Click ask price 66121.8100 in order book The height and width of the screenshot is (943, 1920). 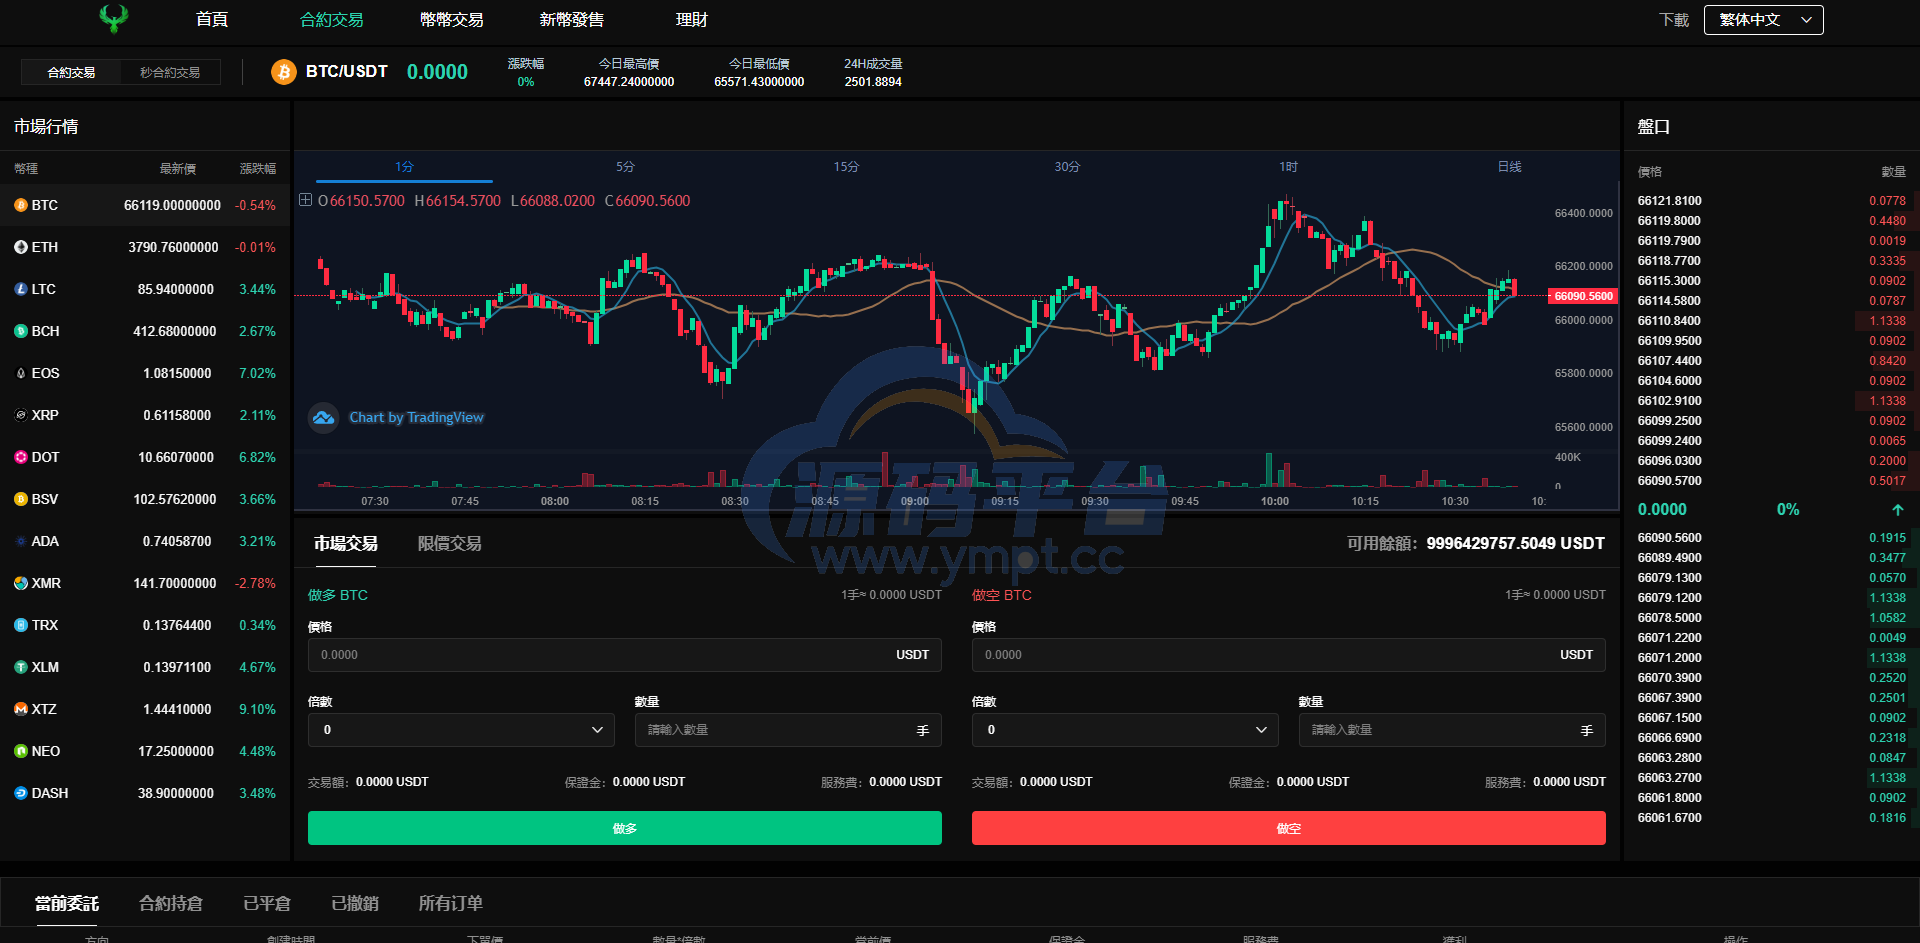pos(1669,201)
